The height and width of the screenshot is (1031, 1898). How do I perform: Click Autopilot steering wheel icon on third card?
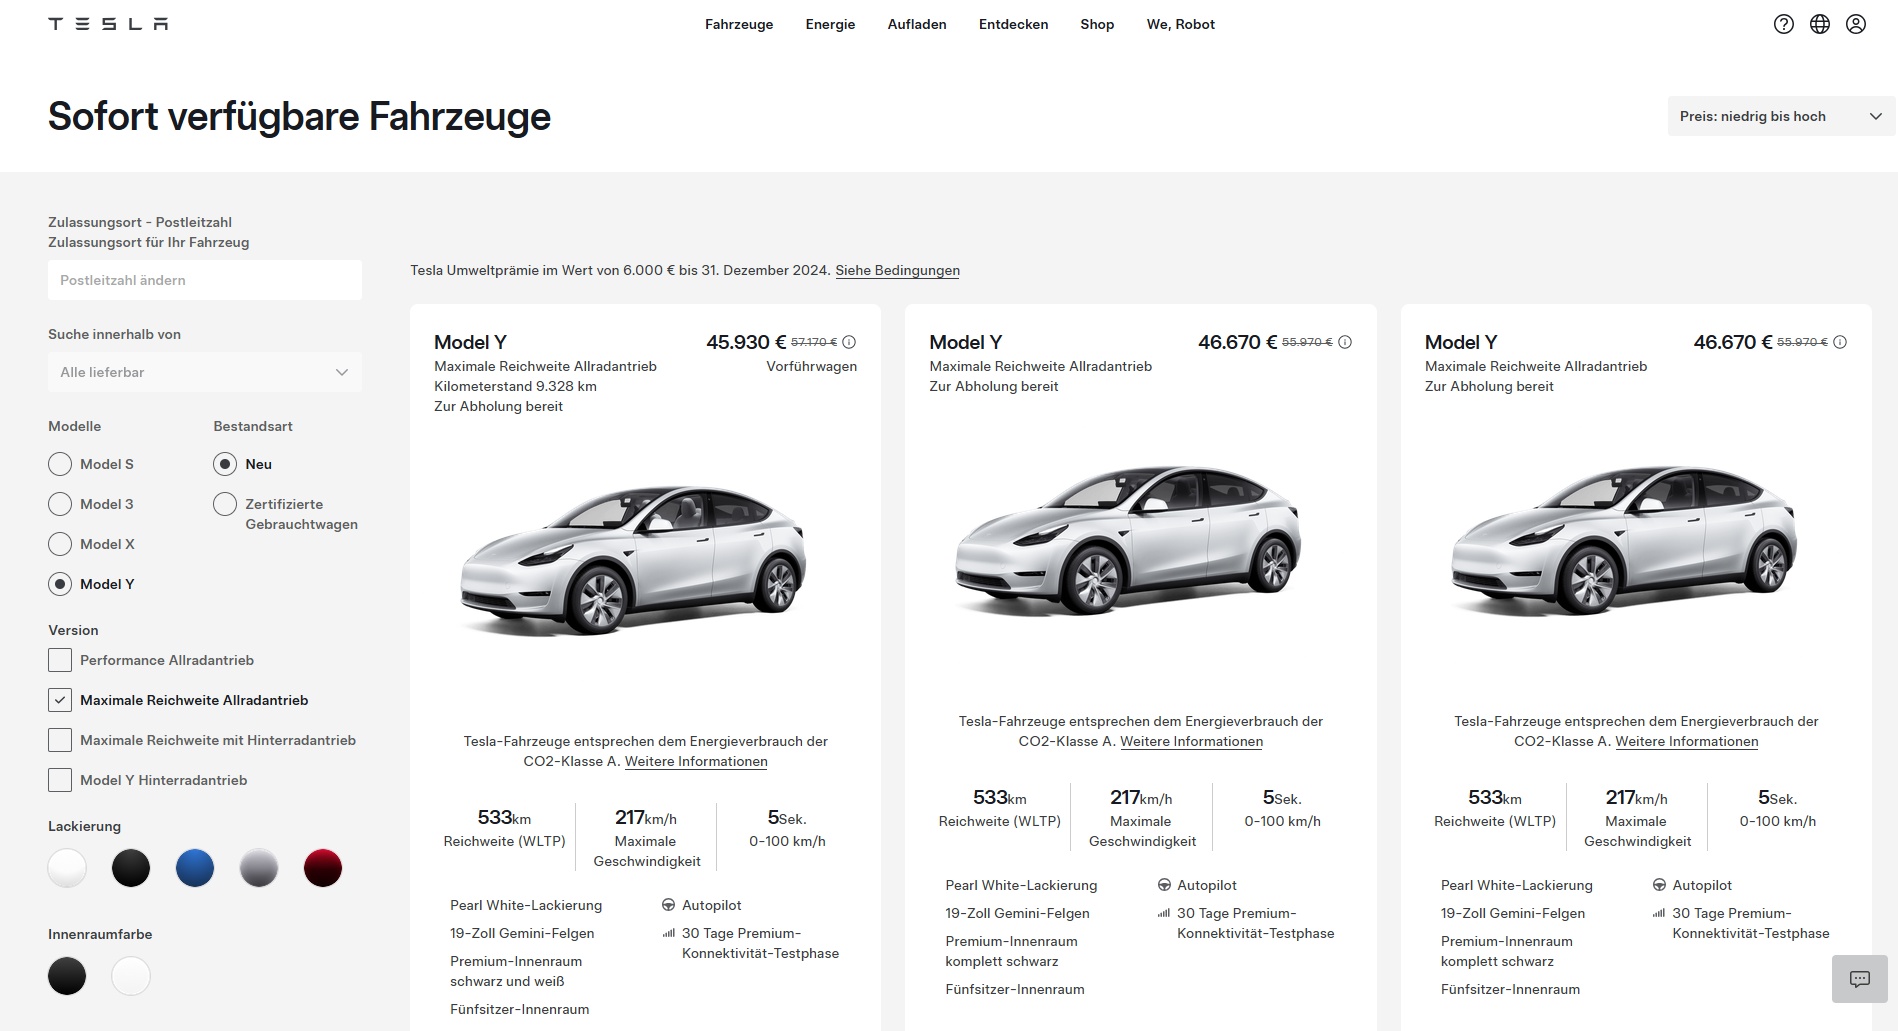[x=1659, y=885]
